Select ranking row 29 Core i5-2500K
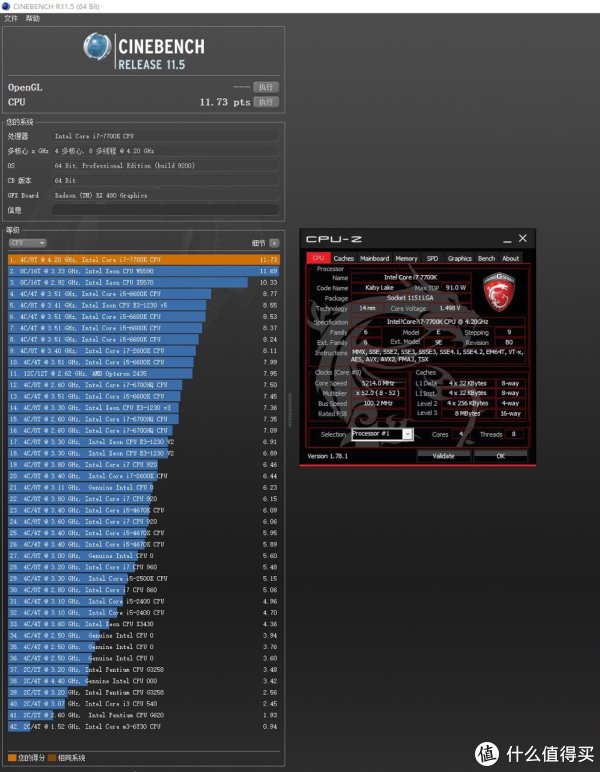 (x=144, y=579)
